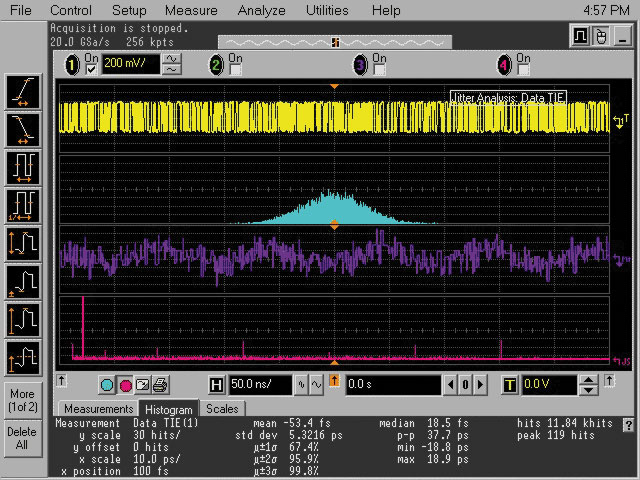Switch to the Histogram tab

pos(169,409)
